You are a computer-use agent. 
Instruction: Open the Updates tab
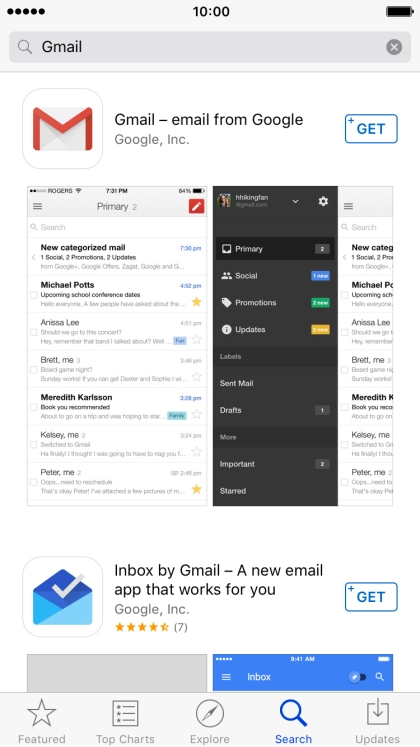click(x=378, y=721)
